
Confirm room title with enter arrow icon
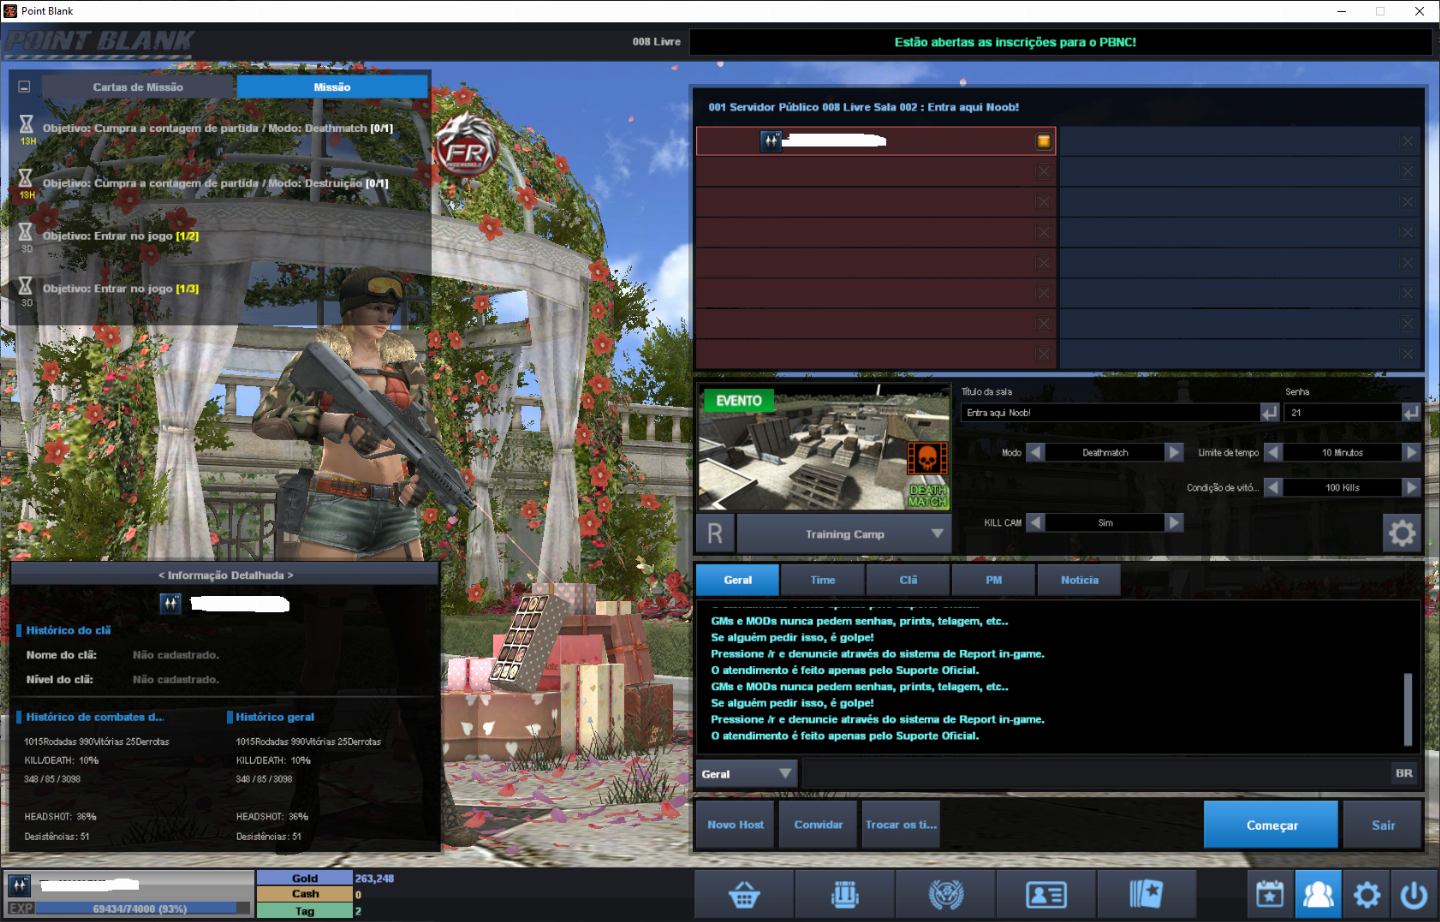(x=1270, y=412)
